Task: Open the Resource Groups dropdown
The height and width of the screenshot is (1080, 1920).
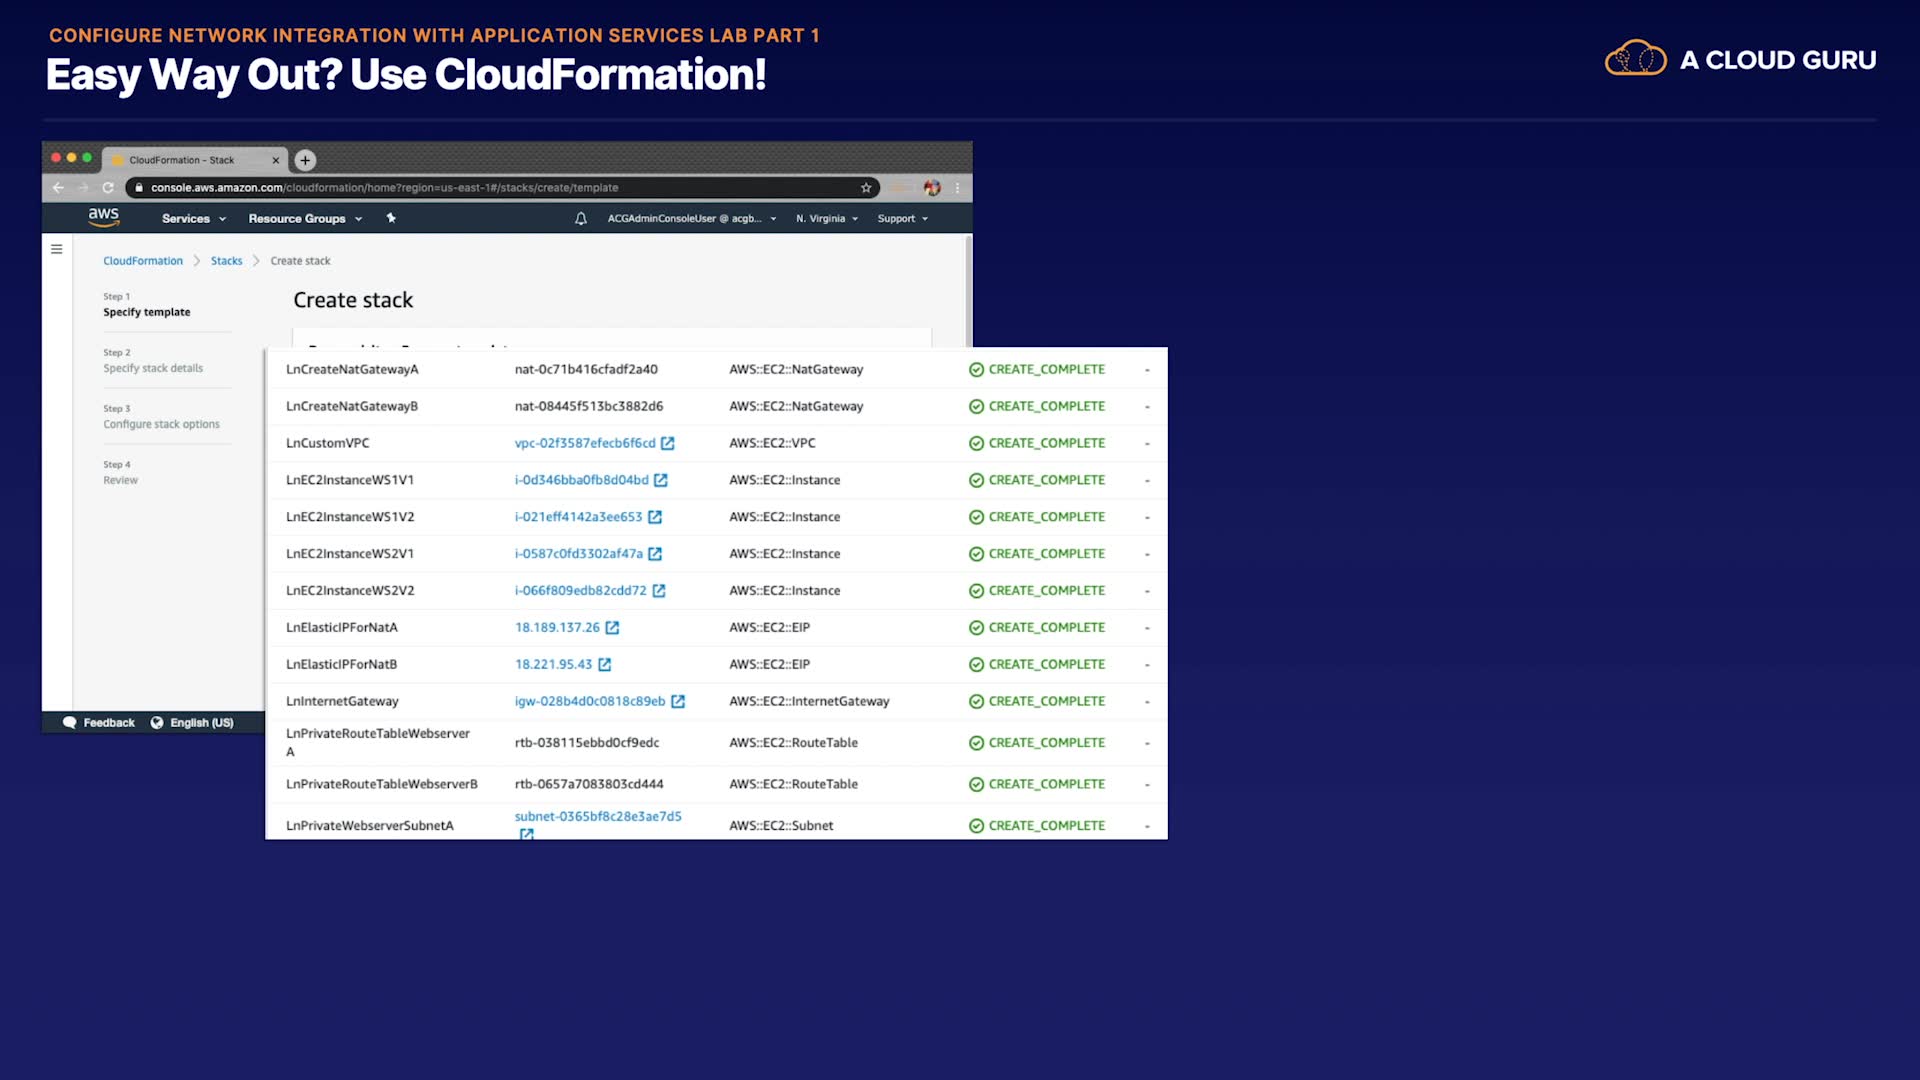Action: click(x=305, y=218)
